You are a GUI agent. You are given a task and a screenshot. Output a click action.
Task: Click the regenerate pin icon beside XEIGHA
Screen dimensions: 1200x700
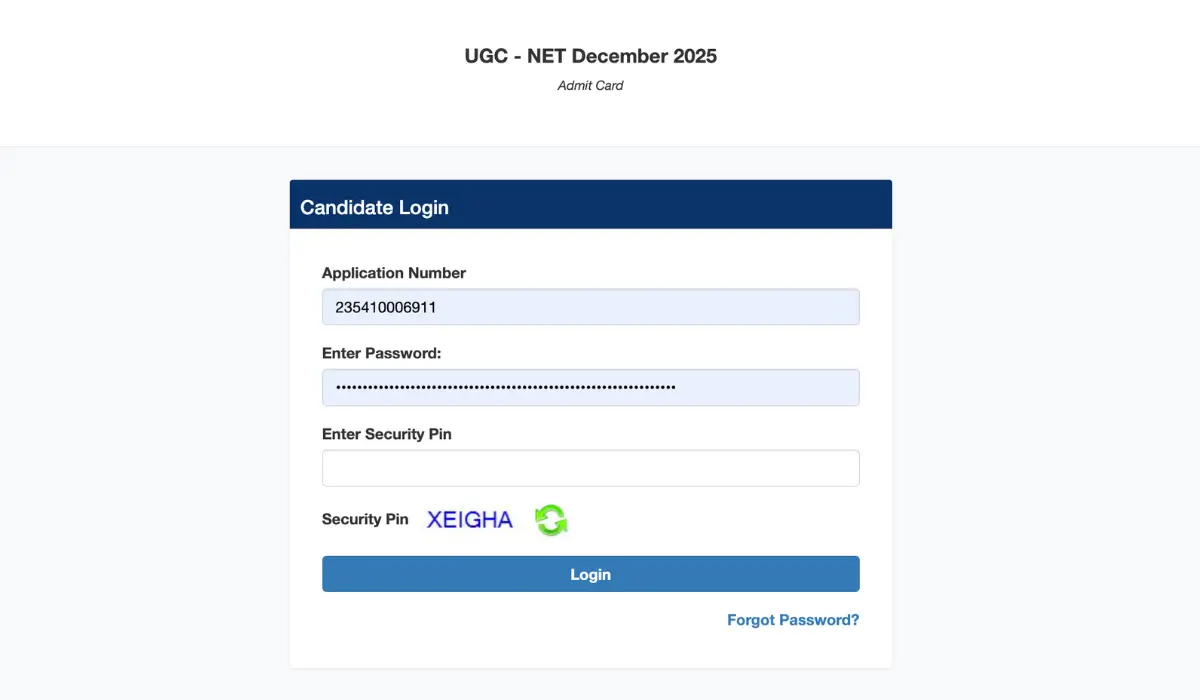(x=551, y=520)
